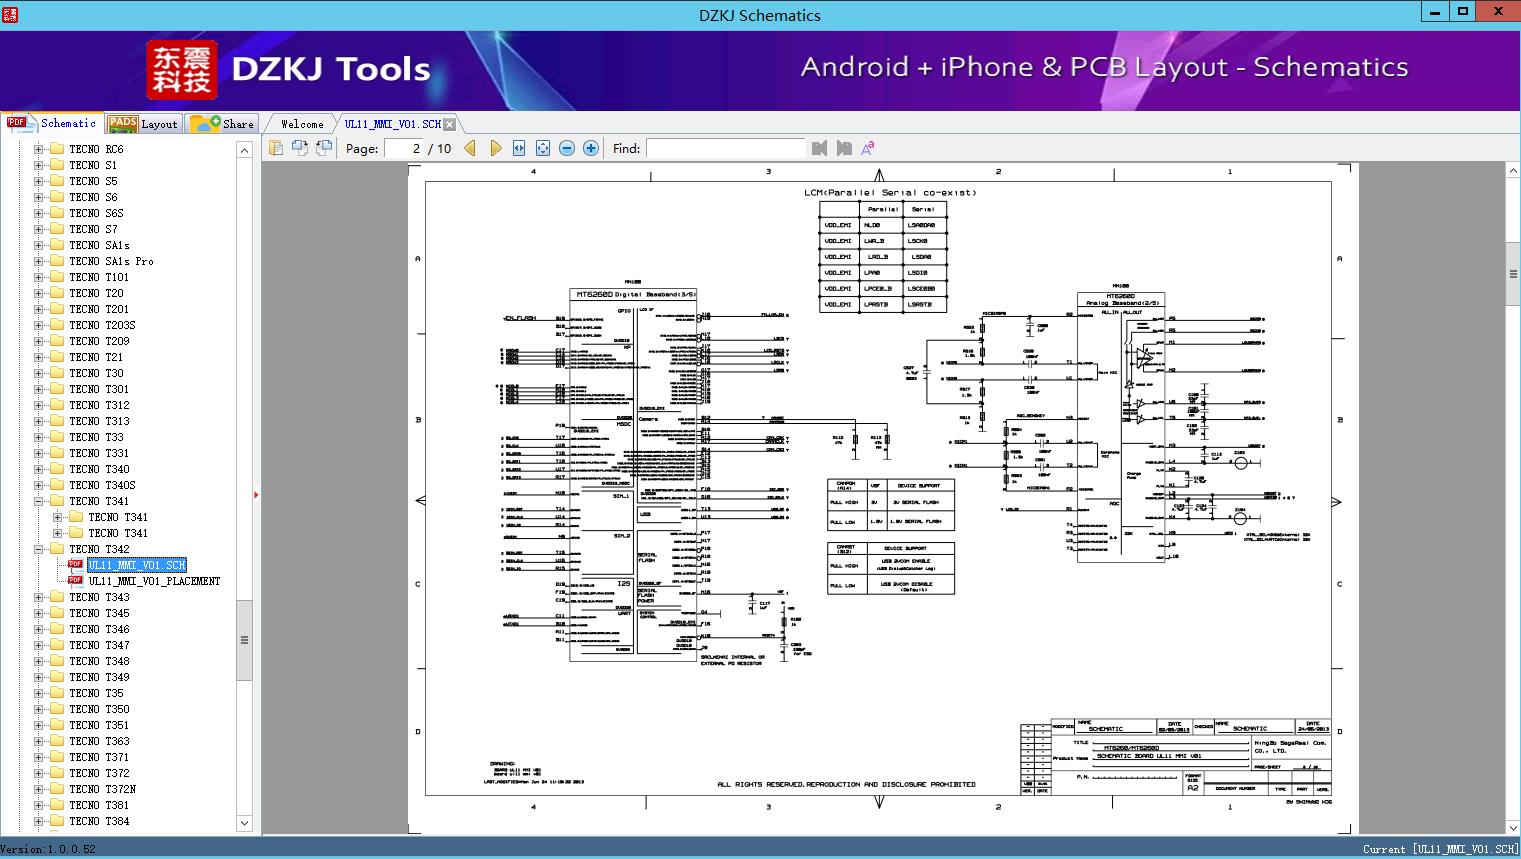Expand the TECNO T349 folder
Image resolution: width=1521 pixels, height=859 pixels.
click(x=38, y=677)
